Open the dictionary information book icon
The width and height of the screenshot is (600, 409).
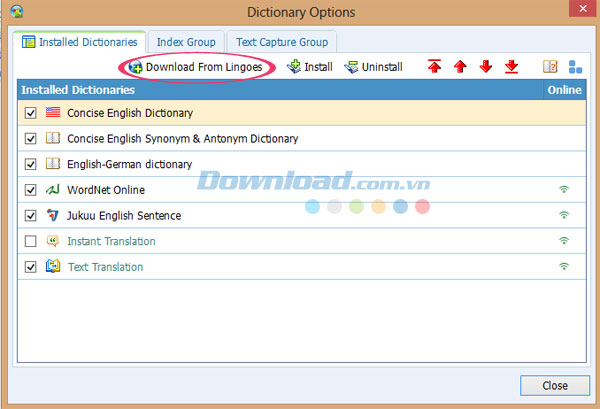(549, 67)
